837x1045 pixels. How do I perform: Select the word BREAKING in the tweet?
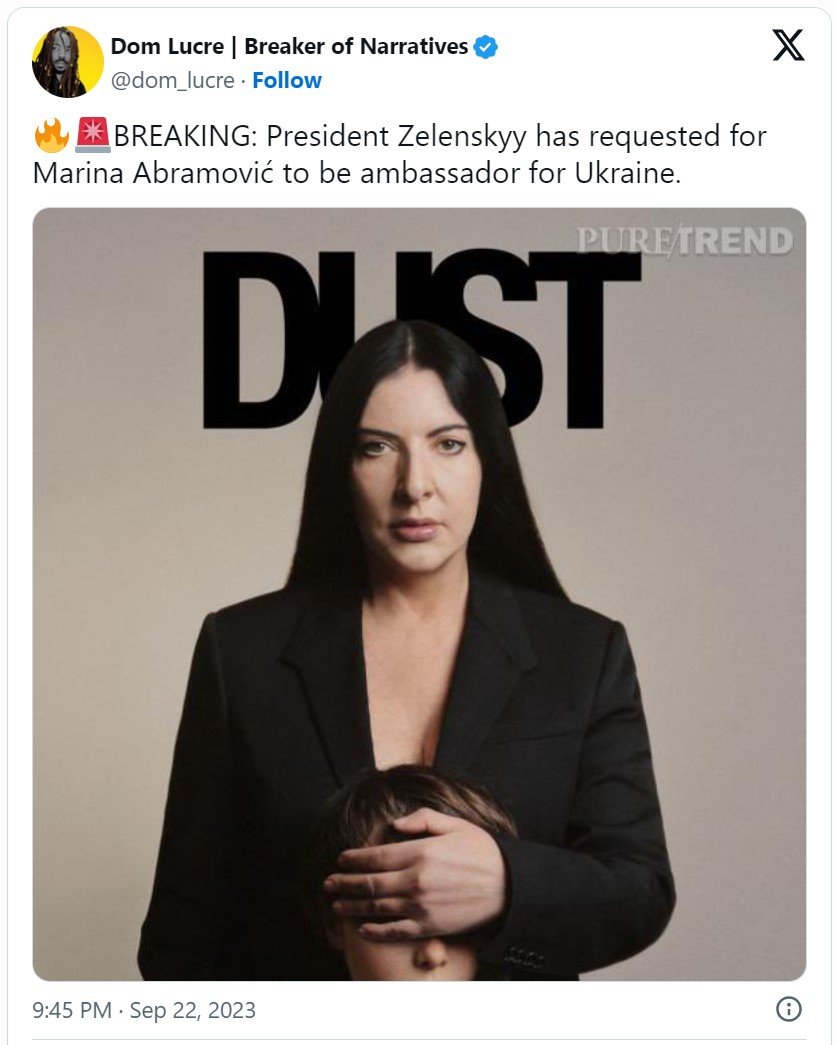180,136
